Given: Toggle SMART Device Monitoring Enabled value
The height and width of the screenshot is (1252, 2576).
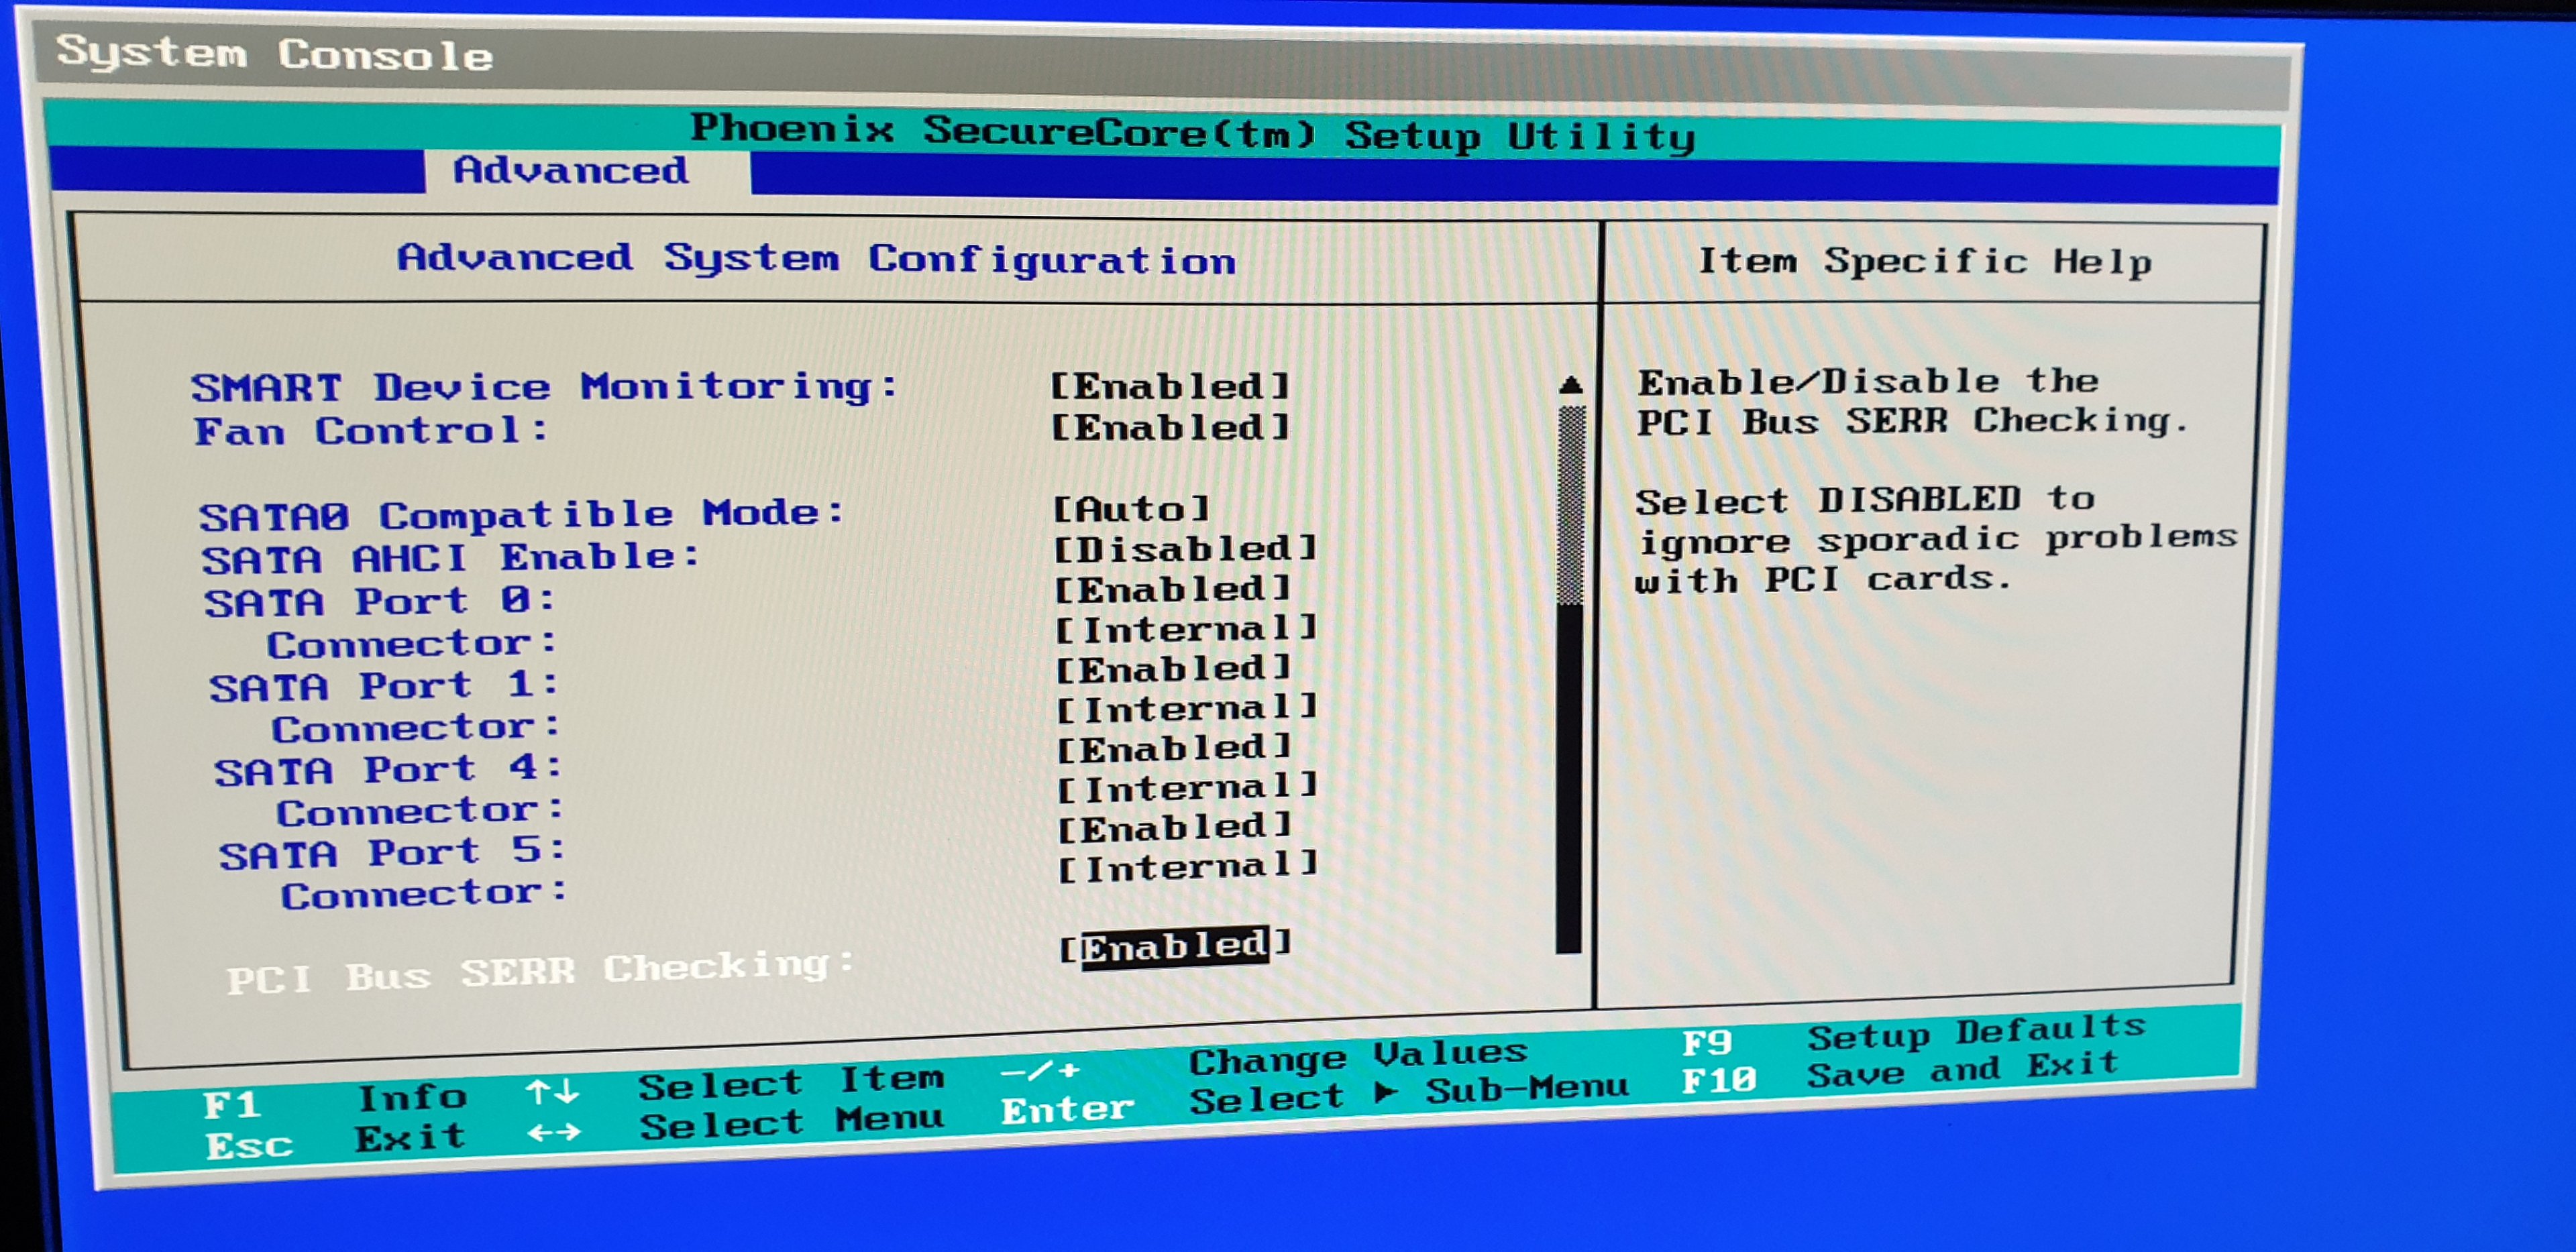Looking at the screenshot, I should (x=1169, y=386).
